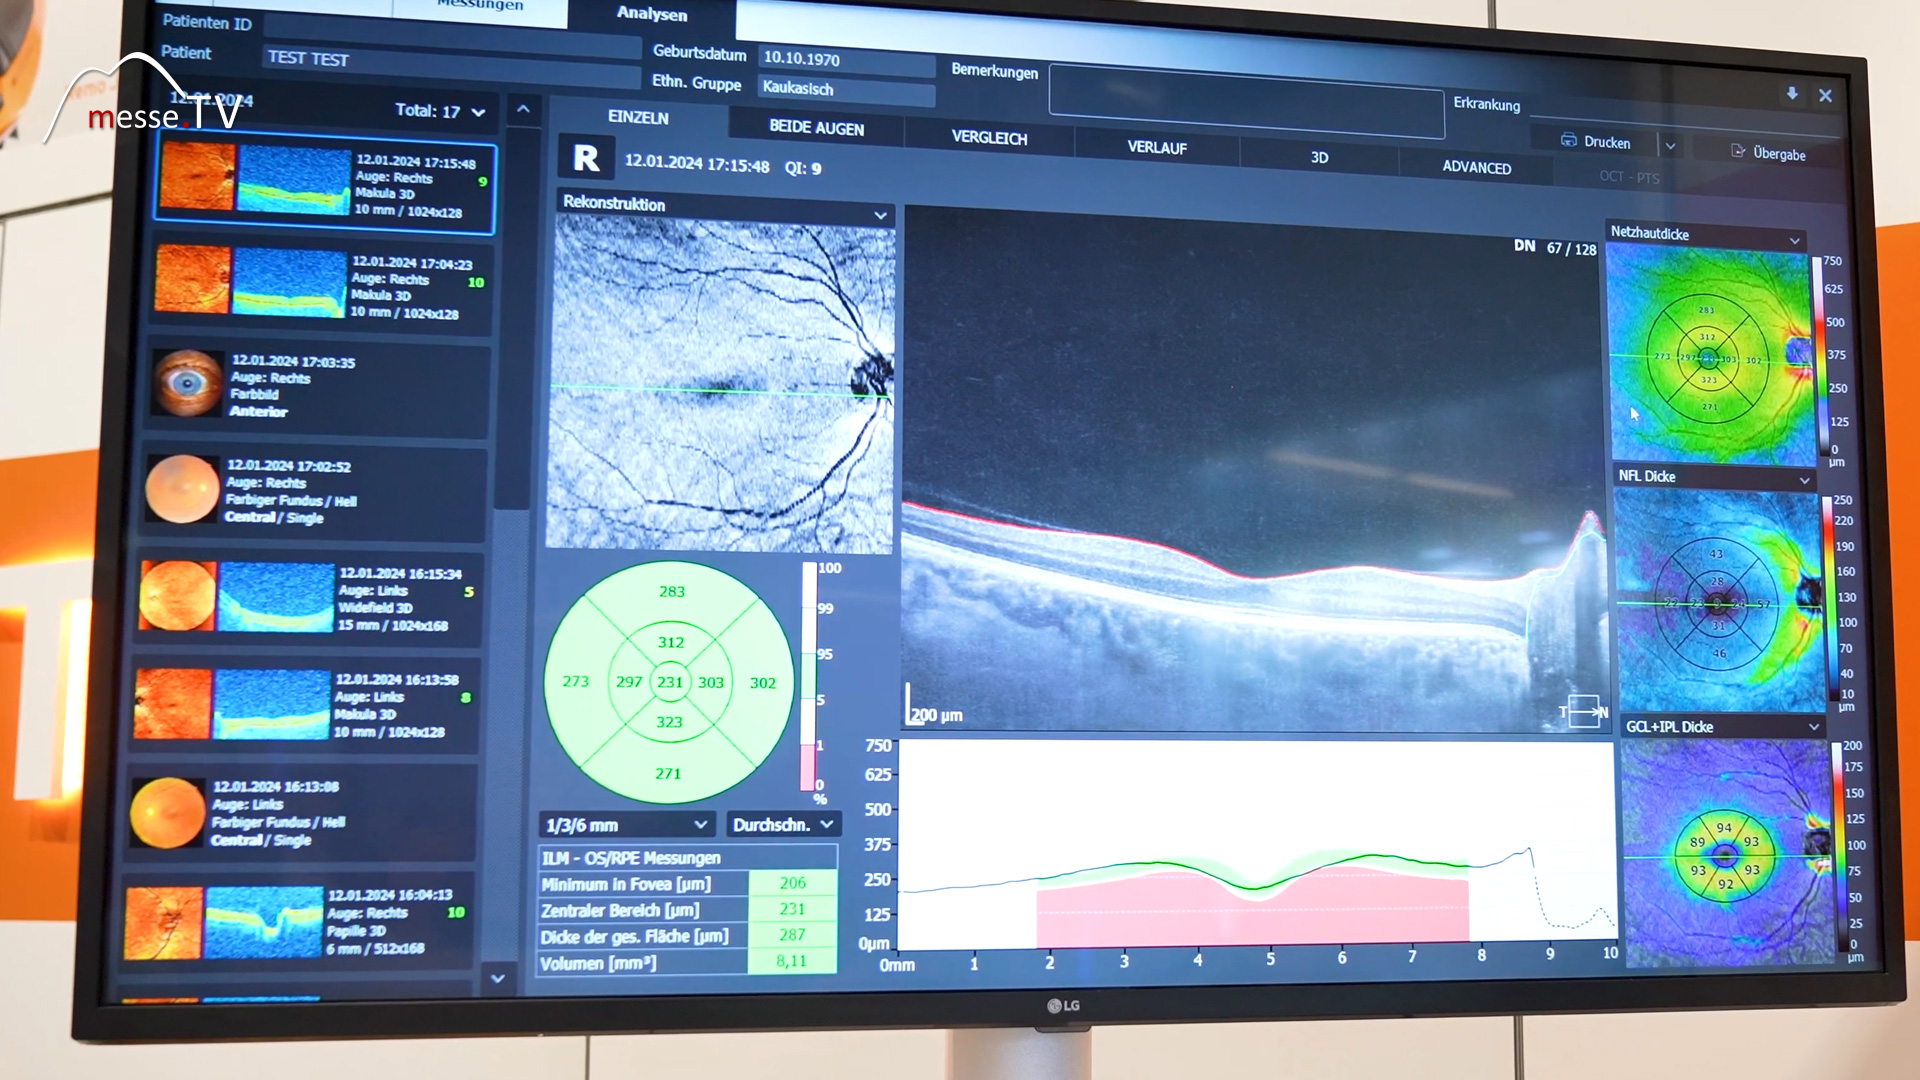Click the Geburtsdatum field 10.10.1970

pyautogui.click(x=846, y=60)
